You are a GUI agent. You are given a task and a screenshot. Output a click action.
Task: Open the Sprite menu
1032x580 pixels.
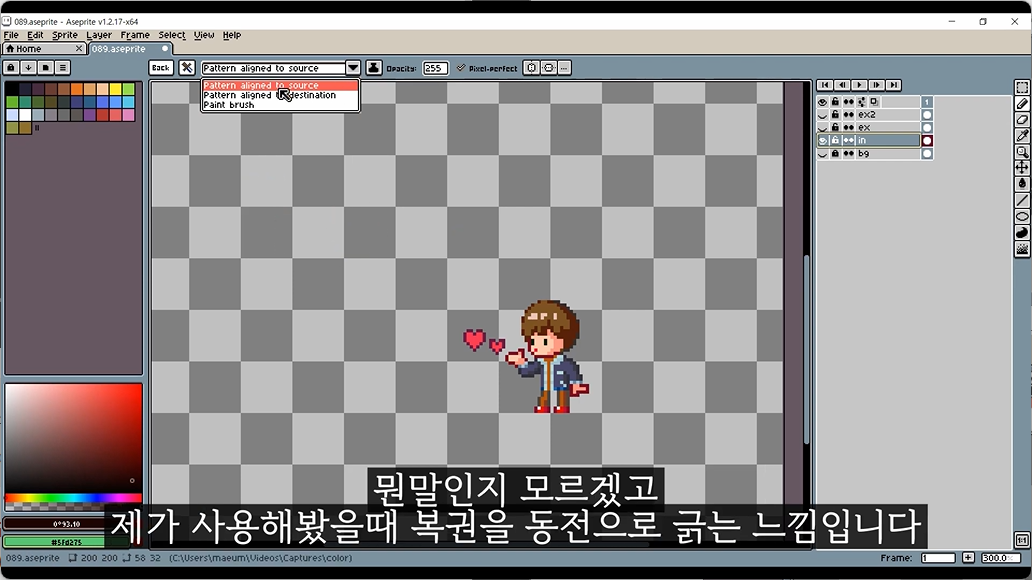[64, 35]
